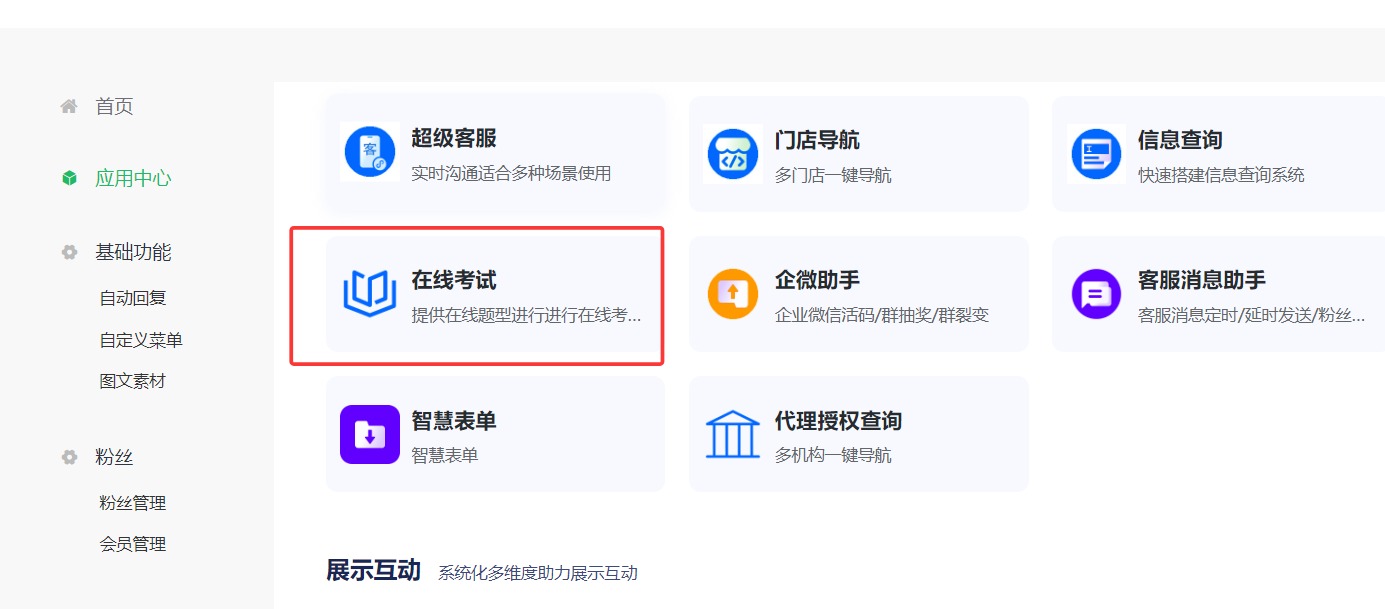Image resolution: width=1385 pixels, height=609 pixels.
Task: Click the cube icon beside 应用中心
Action: coord(68,179)
